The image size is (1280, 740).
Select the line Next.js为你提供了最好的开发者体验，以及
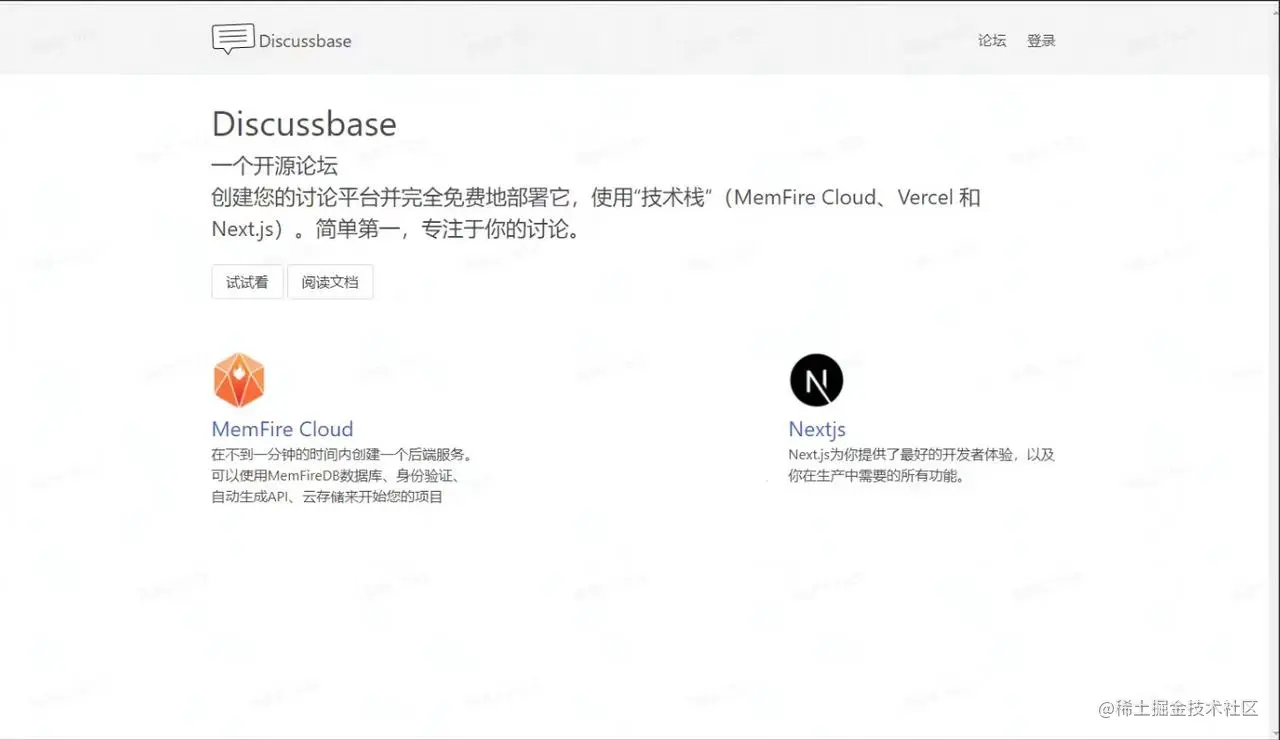pos(921,454)
